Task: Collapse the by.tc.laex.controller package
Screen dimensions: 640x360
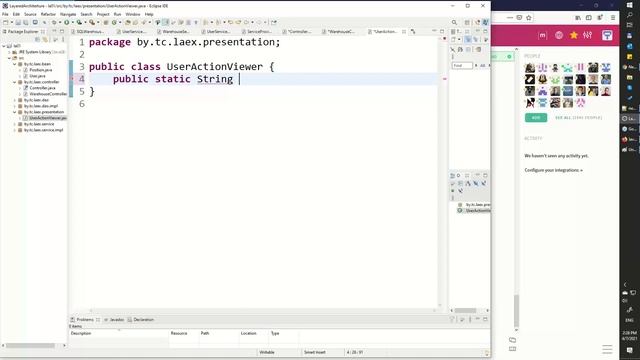Action: click(15, 82)
